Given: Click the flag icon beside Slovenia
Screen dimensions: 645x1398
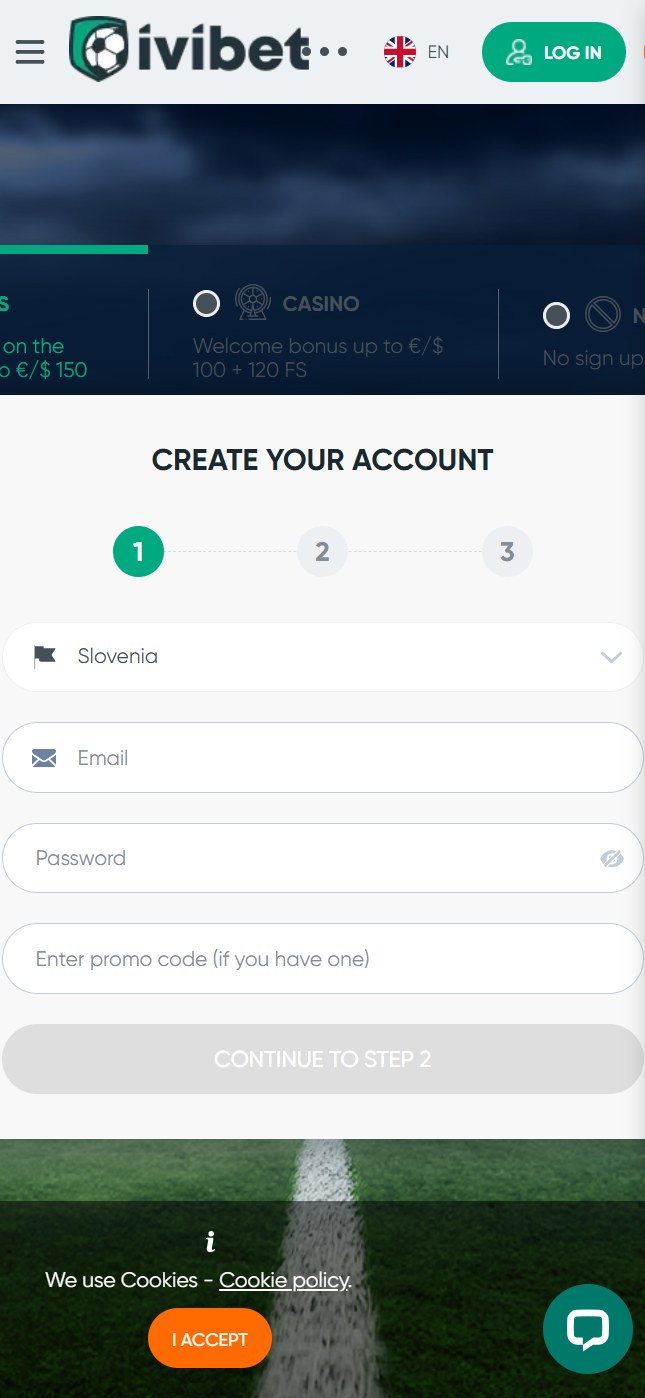Looking at the screenshot, I should point(45,657).
